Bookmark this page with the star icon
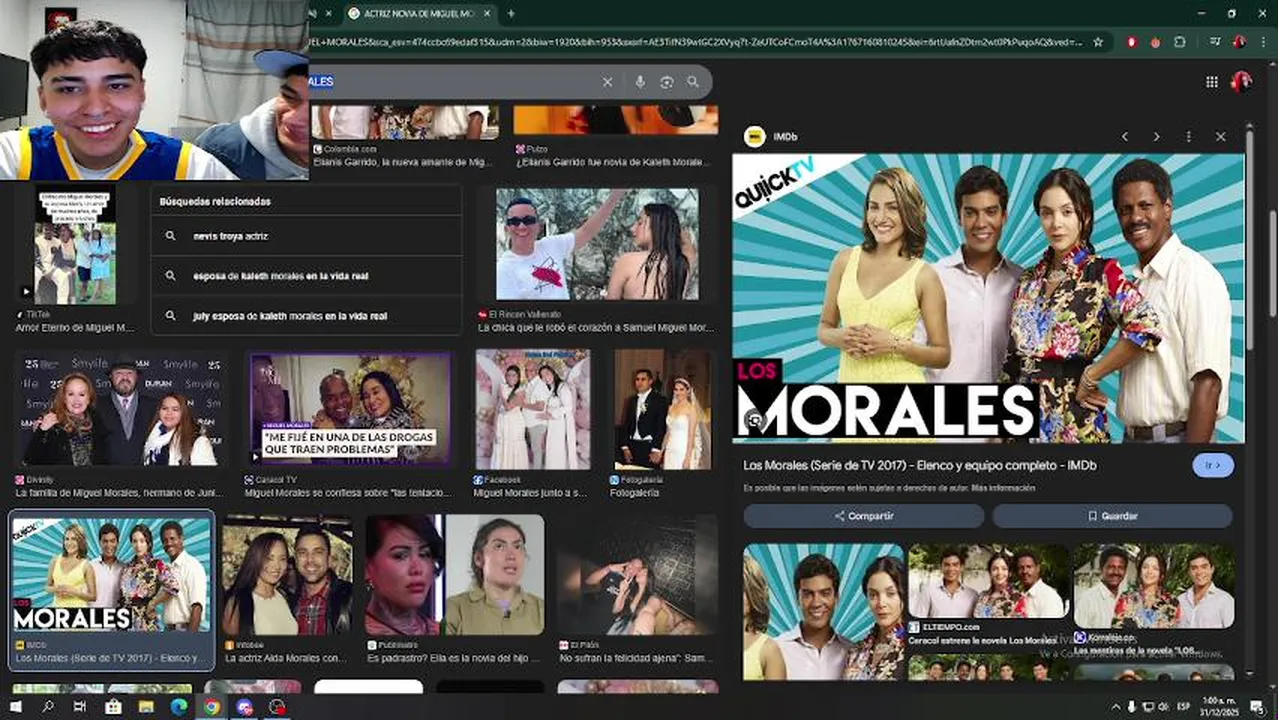The height and width of the screenshot is (720, 1278). coord(1098,42)
